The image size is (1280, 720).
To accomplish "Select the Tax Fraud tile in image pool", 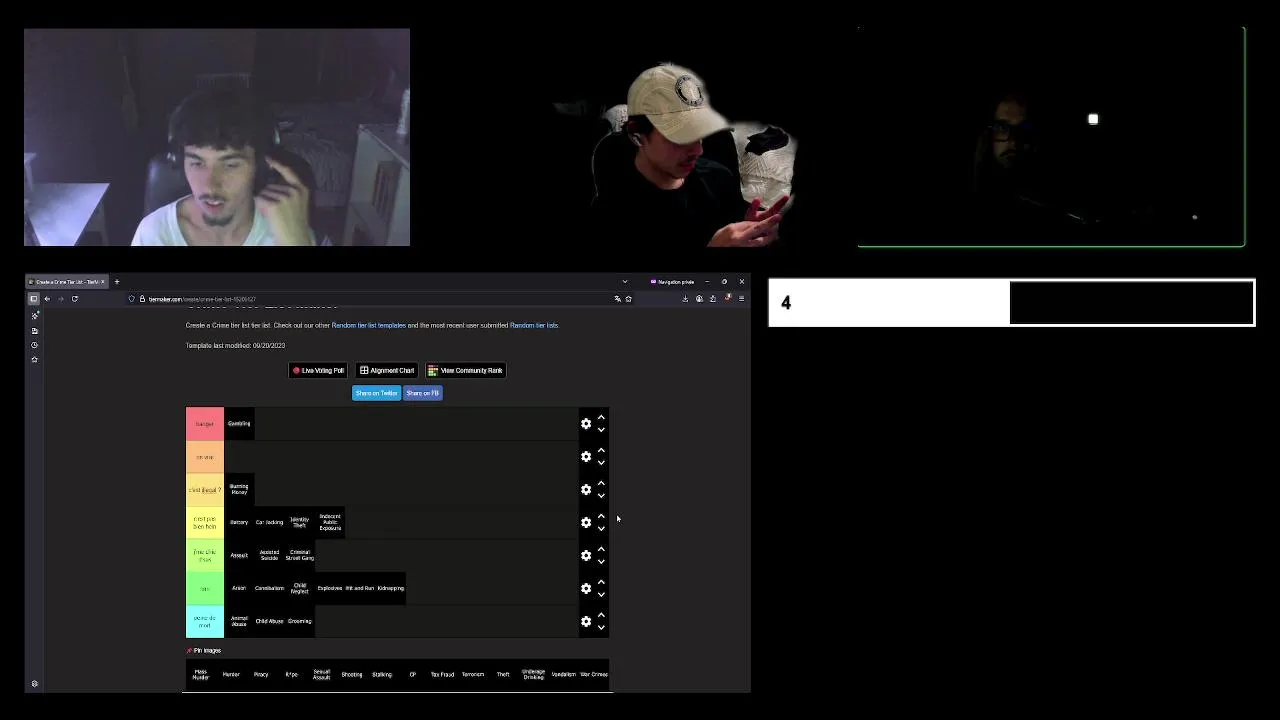I will tap(442, 675).
